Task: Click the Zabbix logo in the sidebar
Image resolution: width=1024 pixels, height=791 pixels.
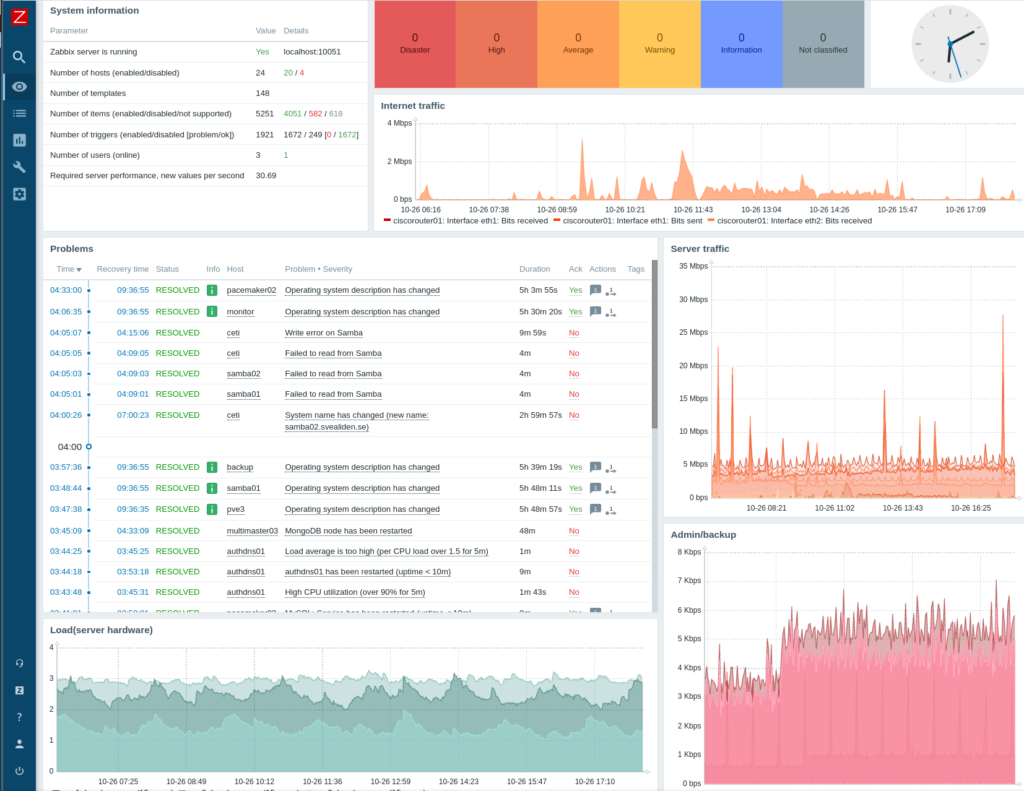Action: pyautogui.click(x=18, y=16)
